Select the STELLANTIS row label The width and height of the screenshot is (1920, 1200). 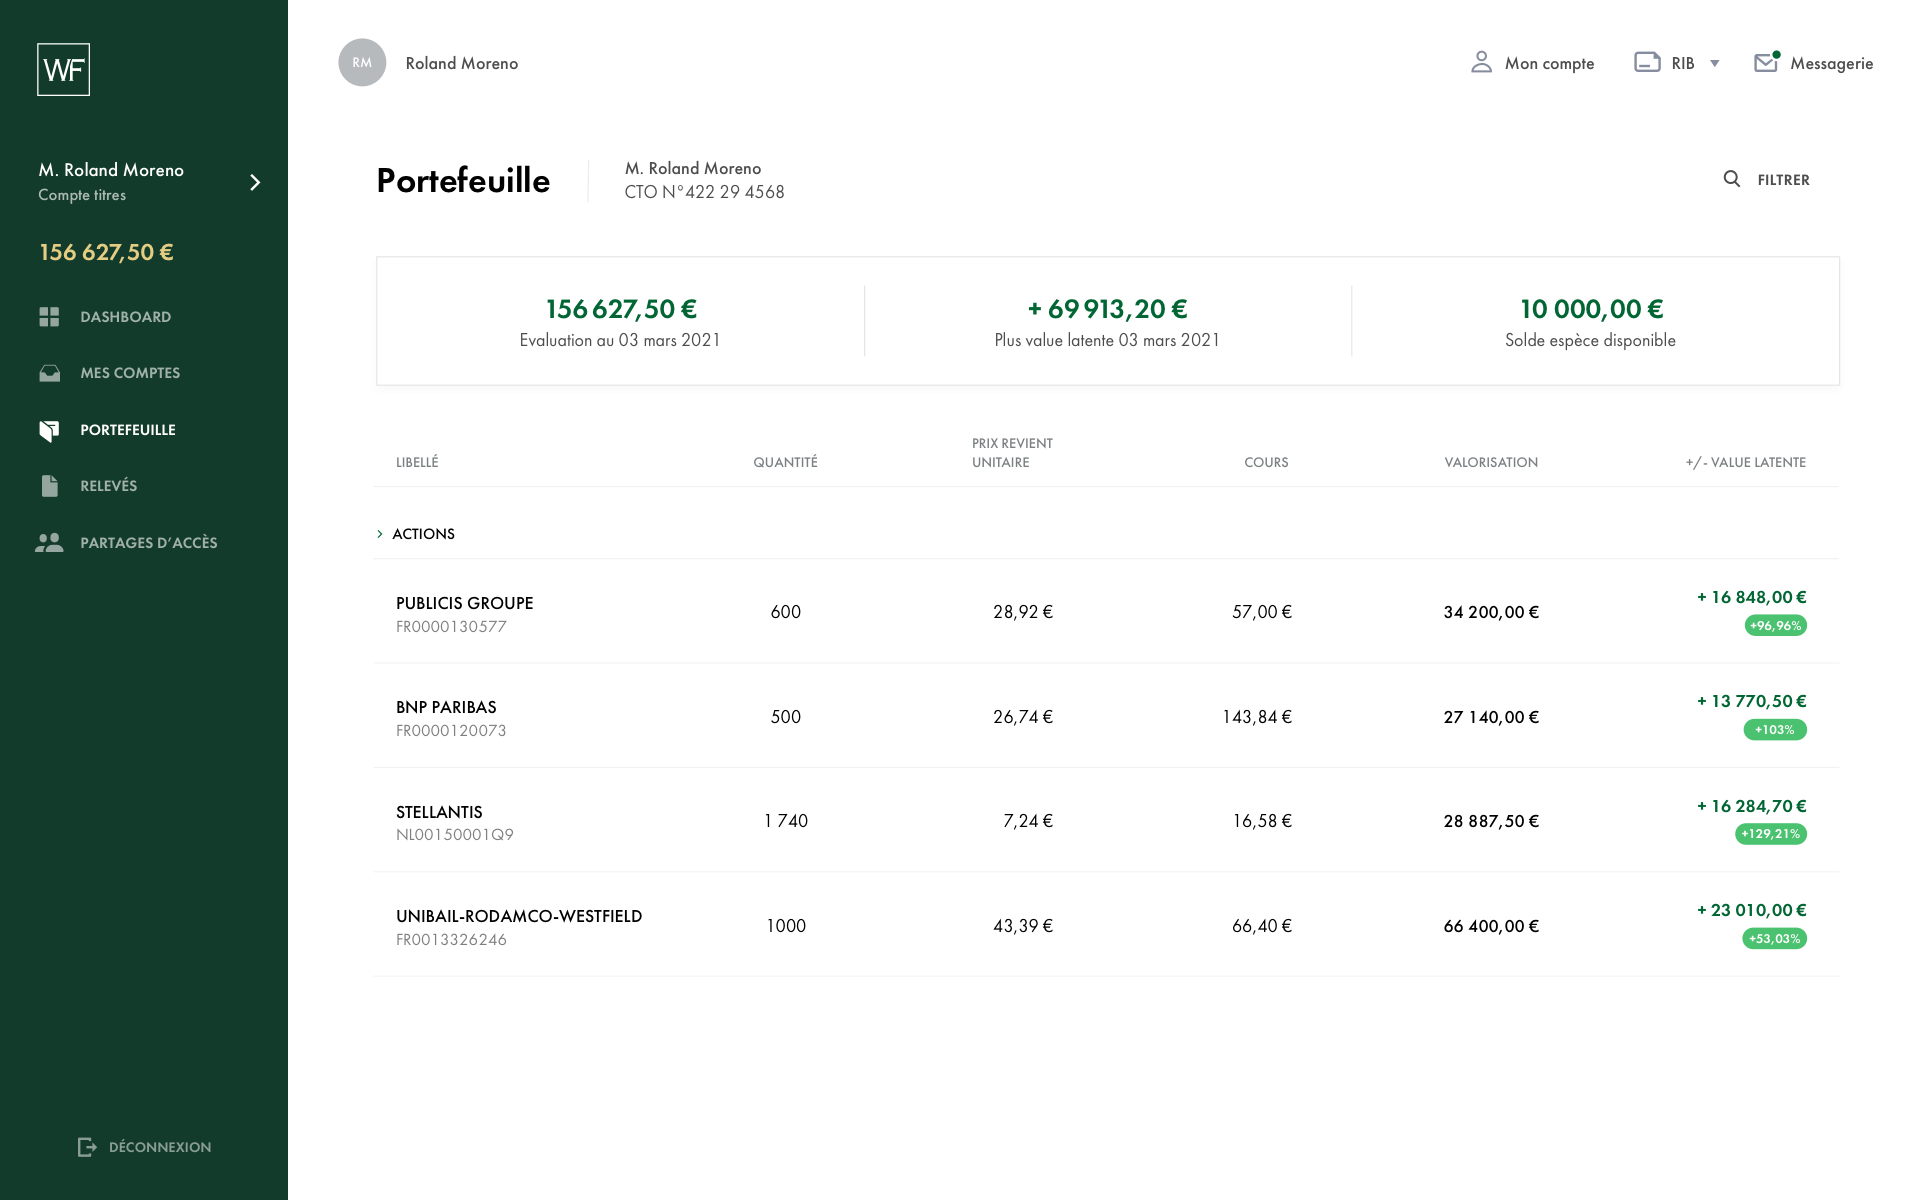tap(439, 812)
